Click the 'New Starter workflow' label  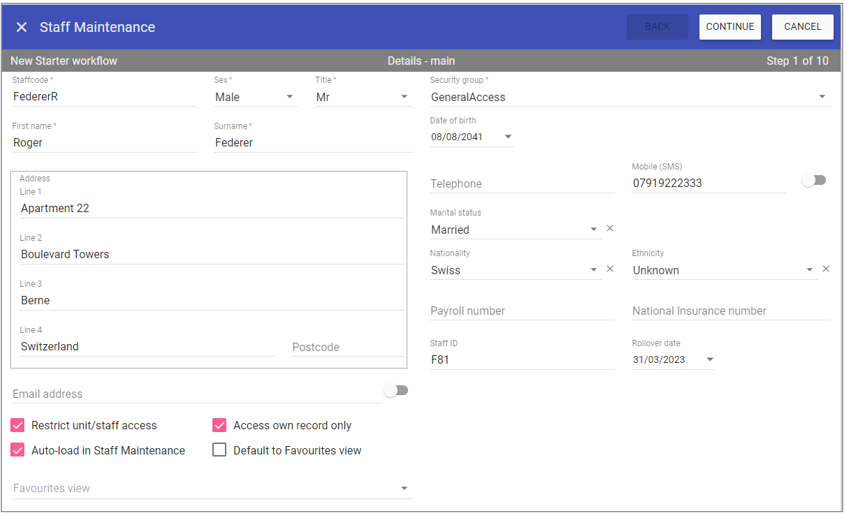click(64, 61)
